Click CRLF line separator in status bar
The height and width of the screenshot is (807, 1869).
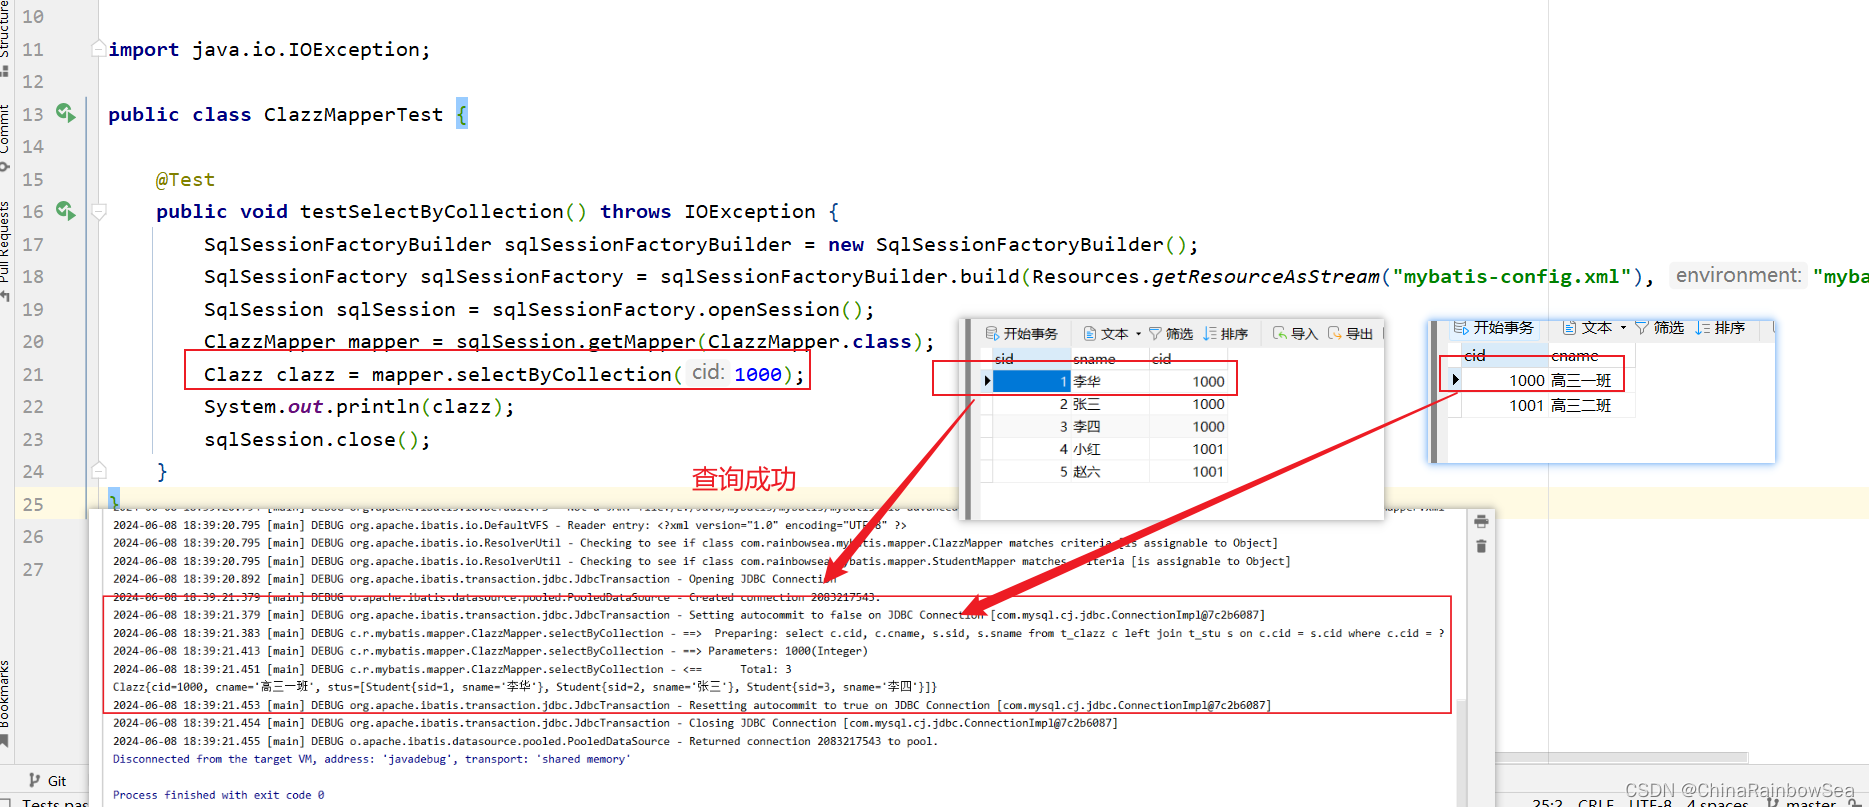click(x=1596, y=802)
